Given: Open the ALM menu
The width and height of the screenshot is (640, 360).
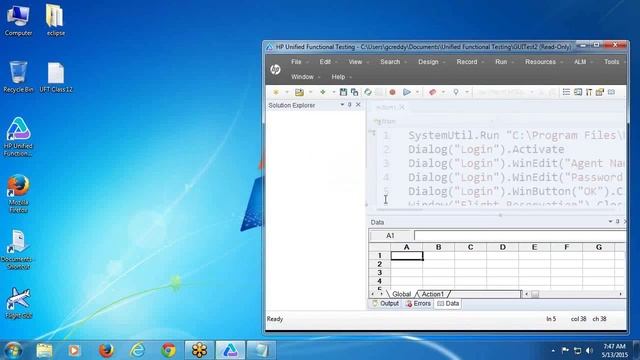Looking at the screenshot, I should pos(580,62).
